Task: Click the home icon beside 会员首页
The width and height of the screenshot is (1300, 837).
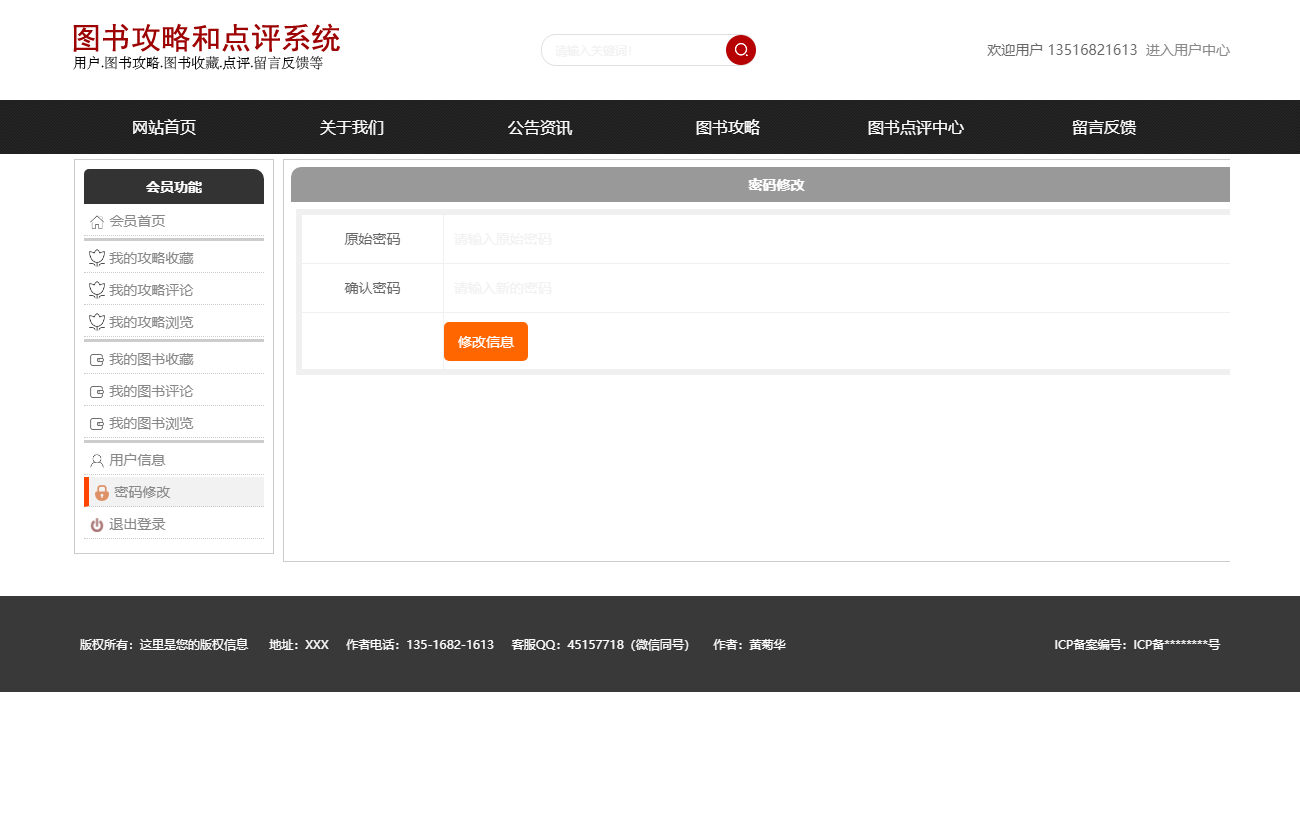Action: coord(97,222)
